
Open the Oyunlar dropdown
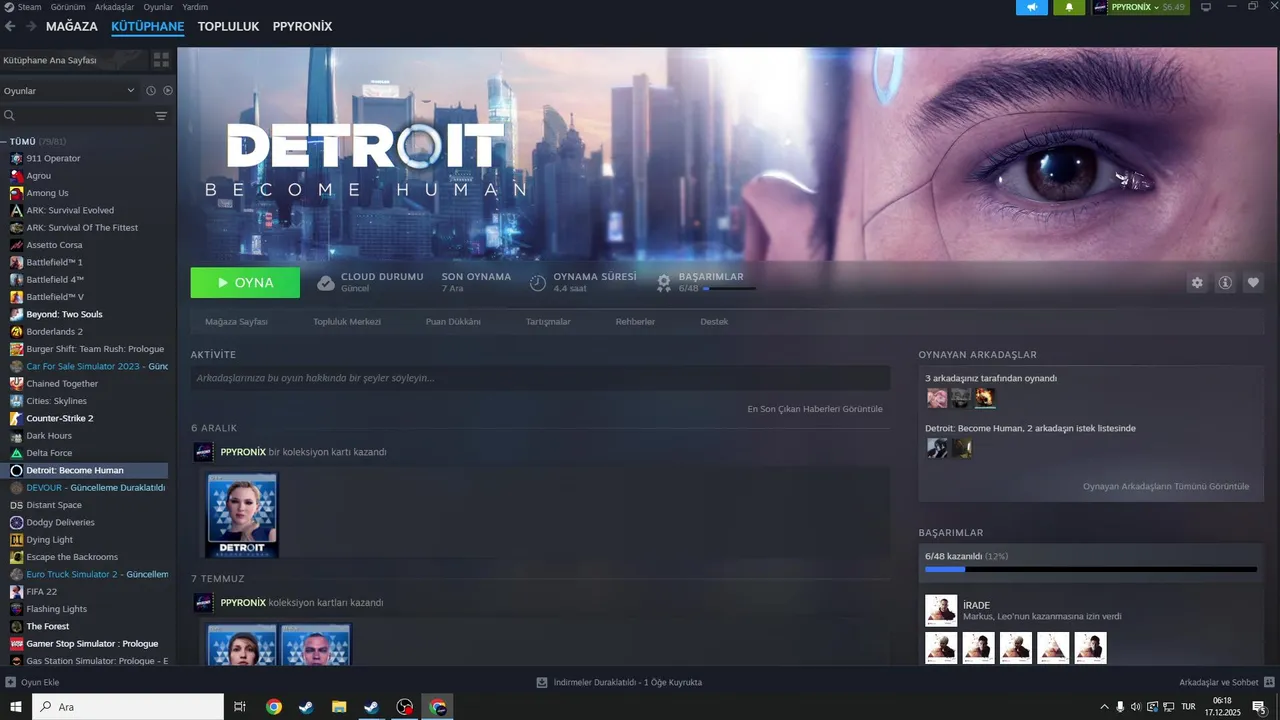[x=68, y=91]
